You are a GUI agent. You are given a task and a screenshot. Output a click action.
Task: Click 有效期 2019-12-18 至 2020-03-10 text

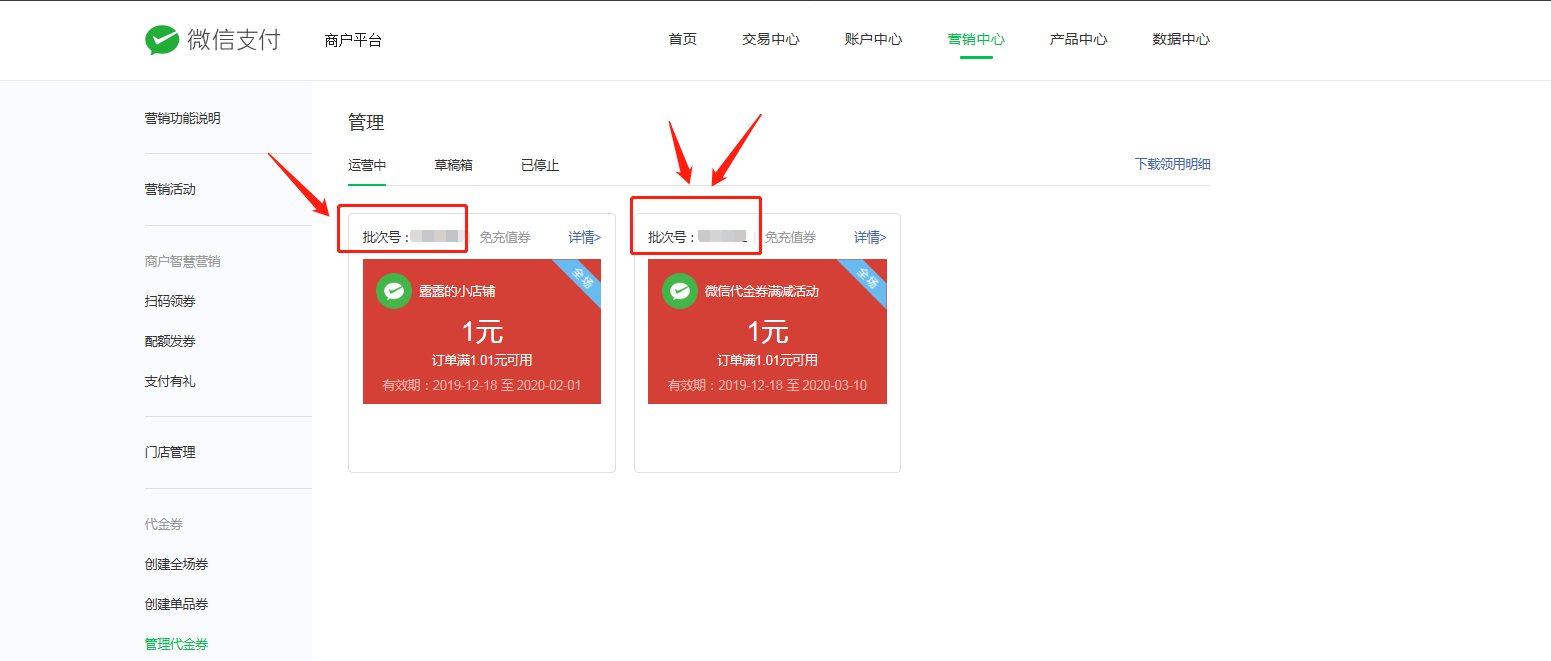click(x=767, y=385)
